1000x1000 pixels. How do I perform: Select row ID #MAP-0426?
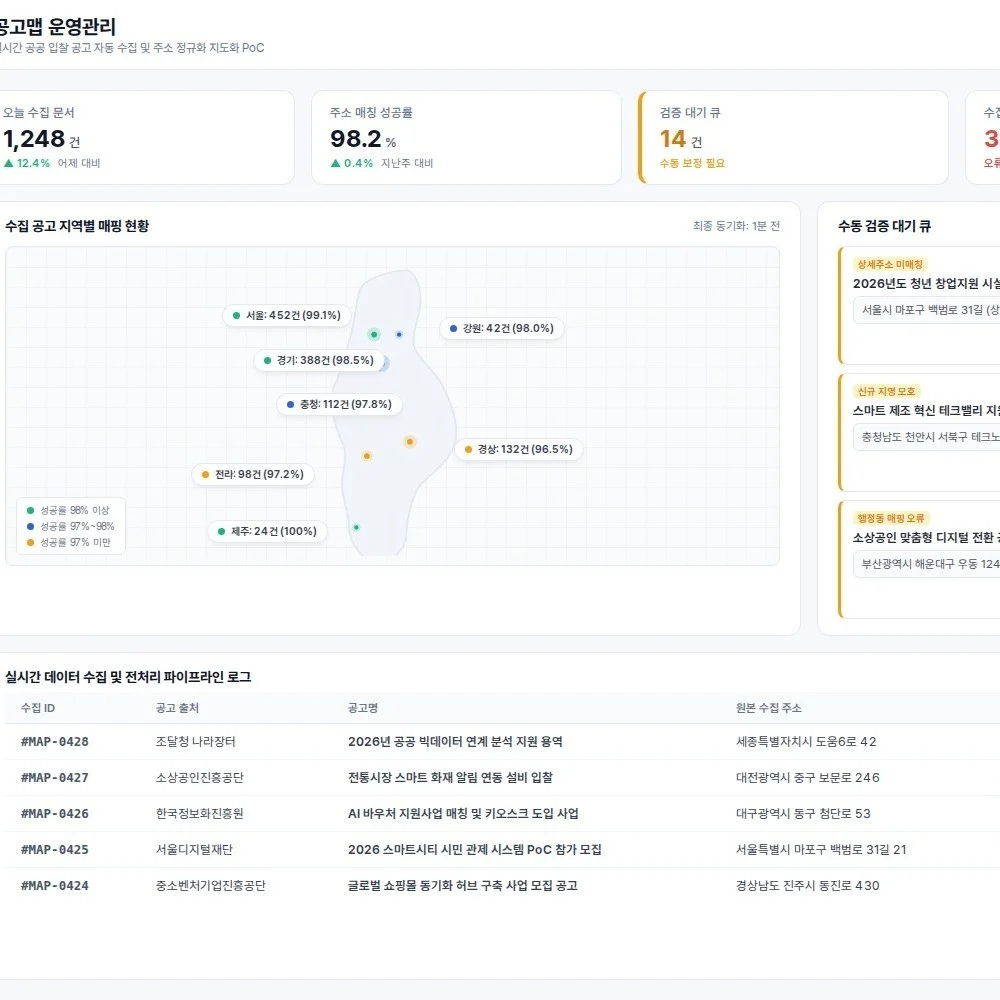tap(55, 814)
